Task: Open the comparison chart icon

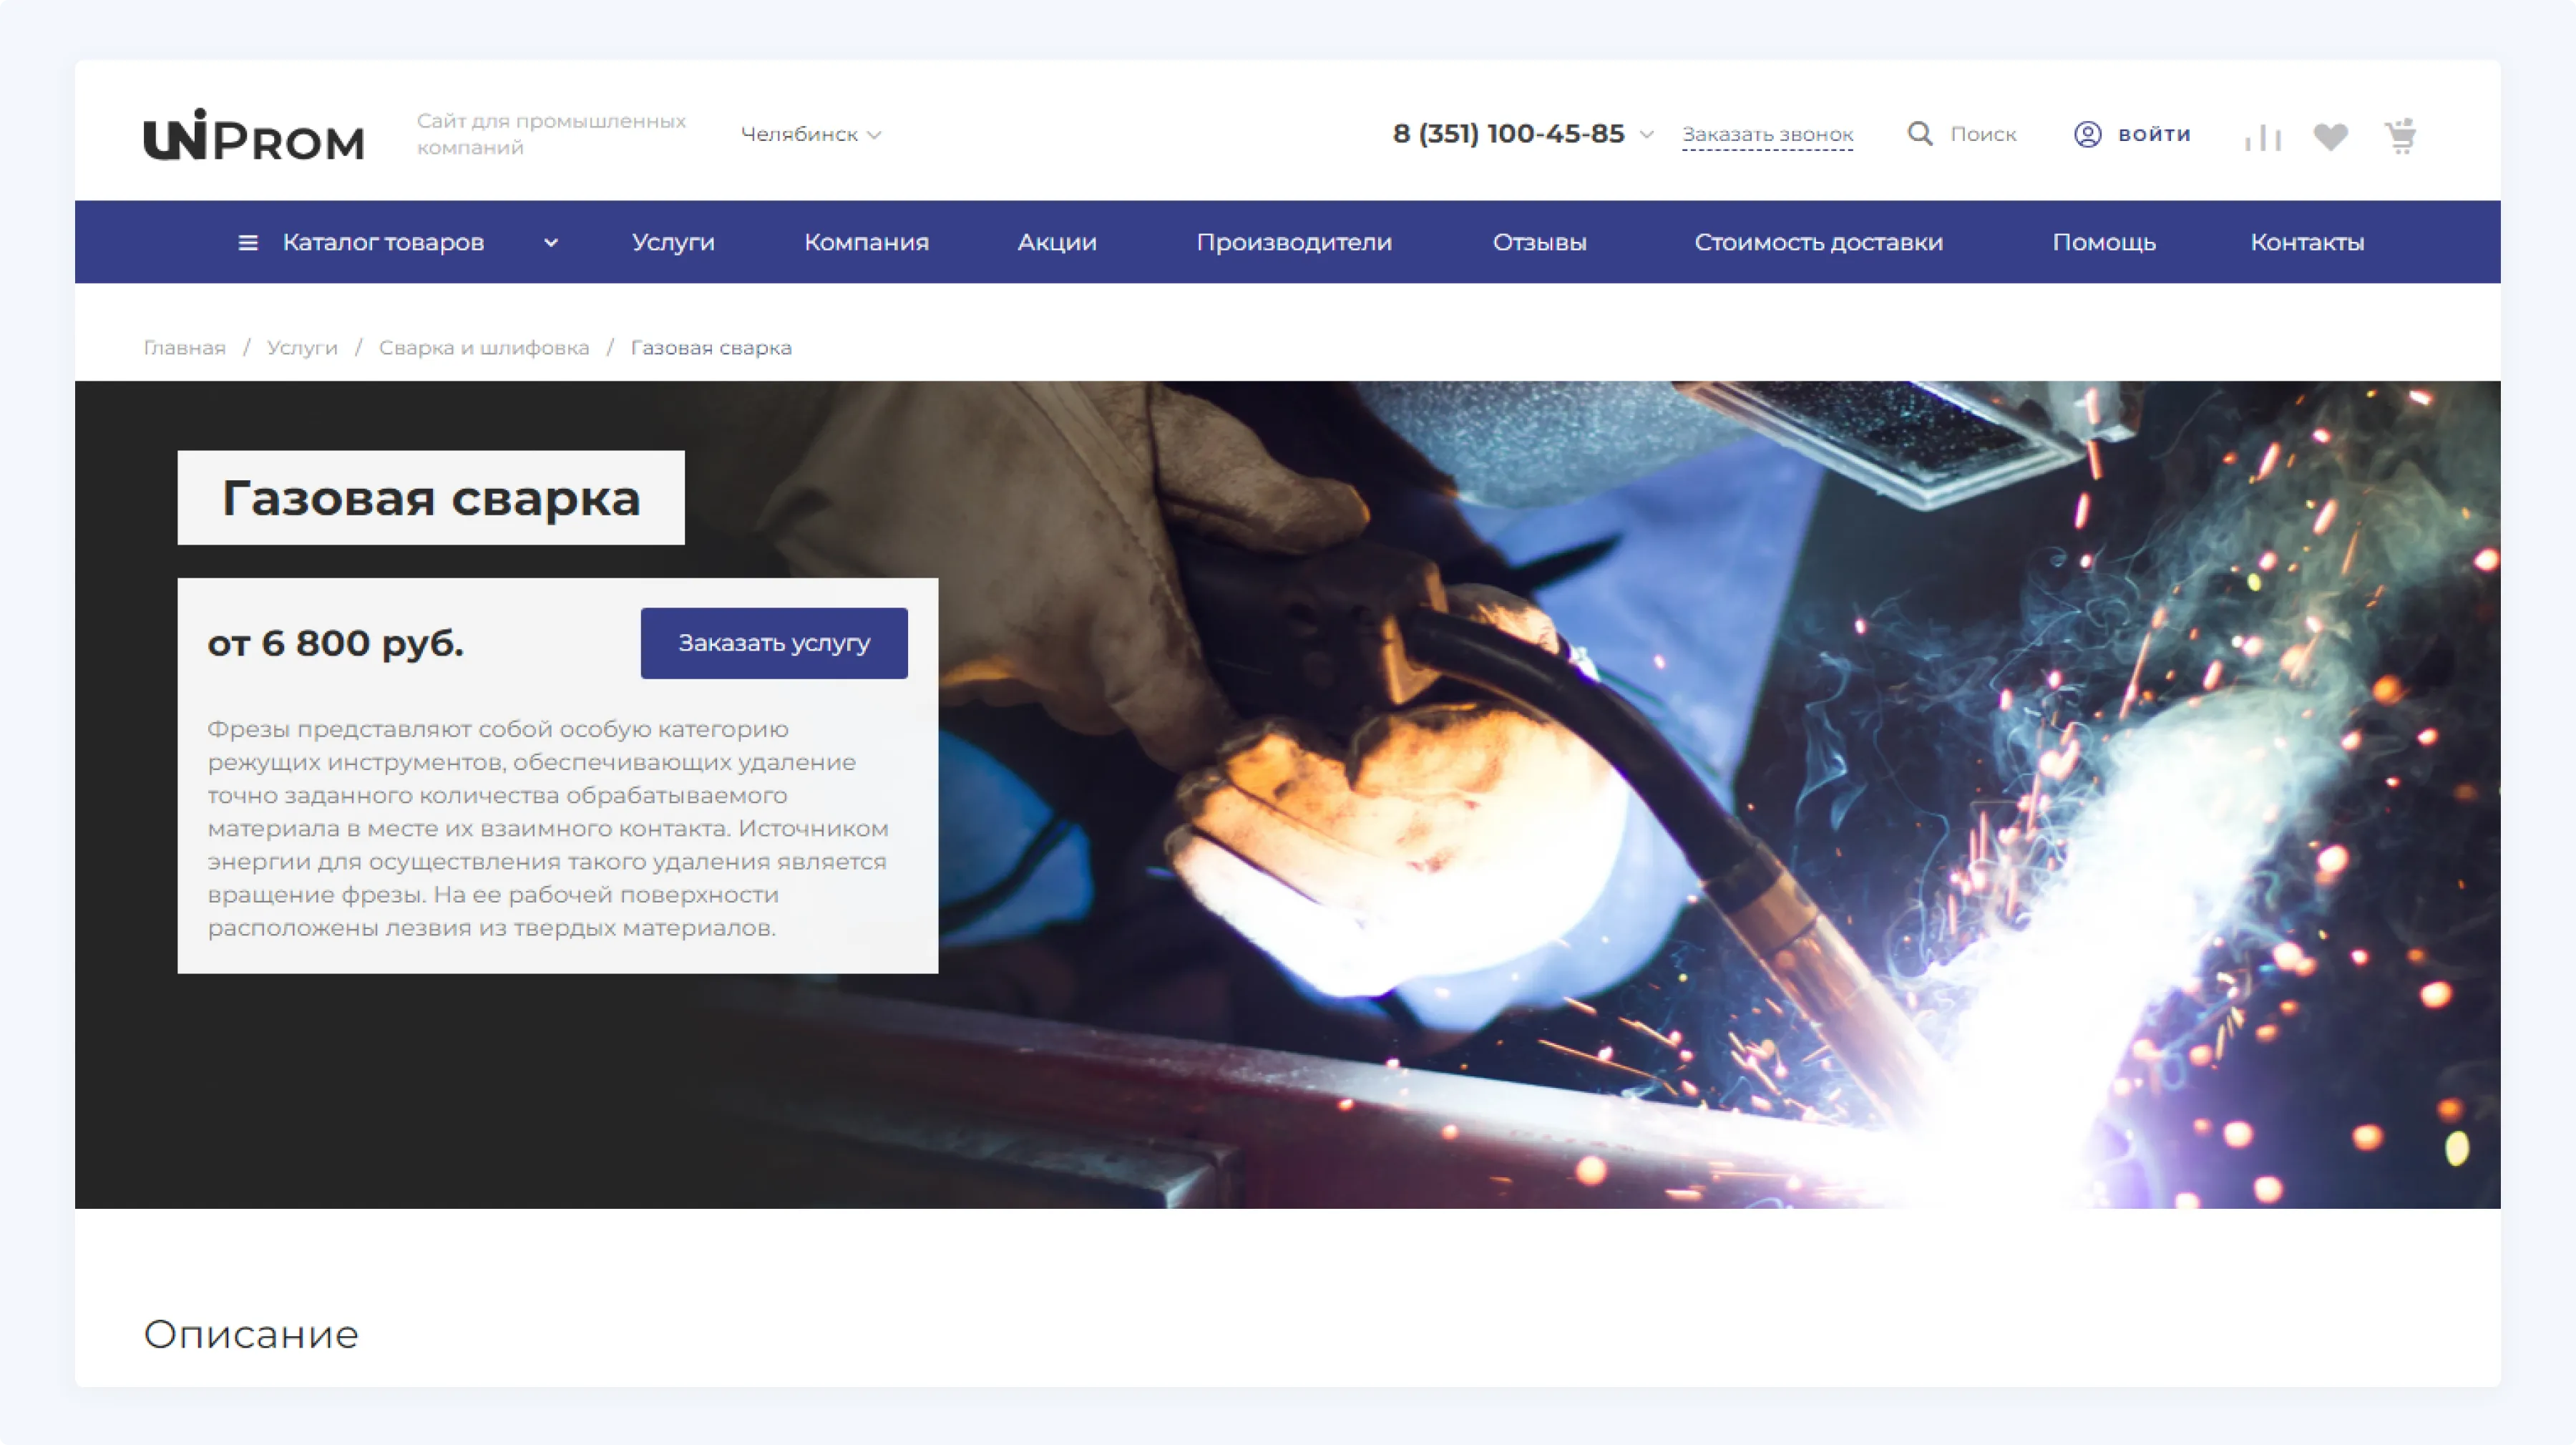Action: tap(2262, 136)
